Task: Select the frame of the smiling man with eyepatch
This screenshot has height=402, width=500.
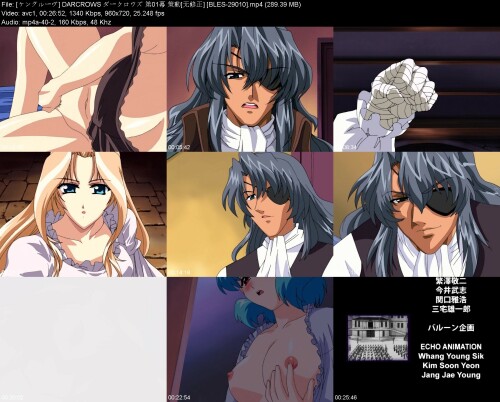Action: coord(417,214)
